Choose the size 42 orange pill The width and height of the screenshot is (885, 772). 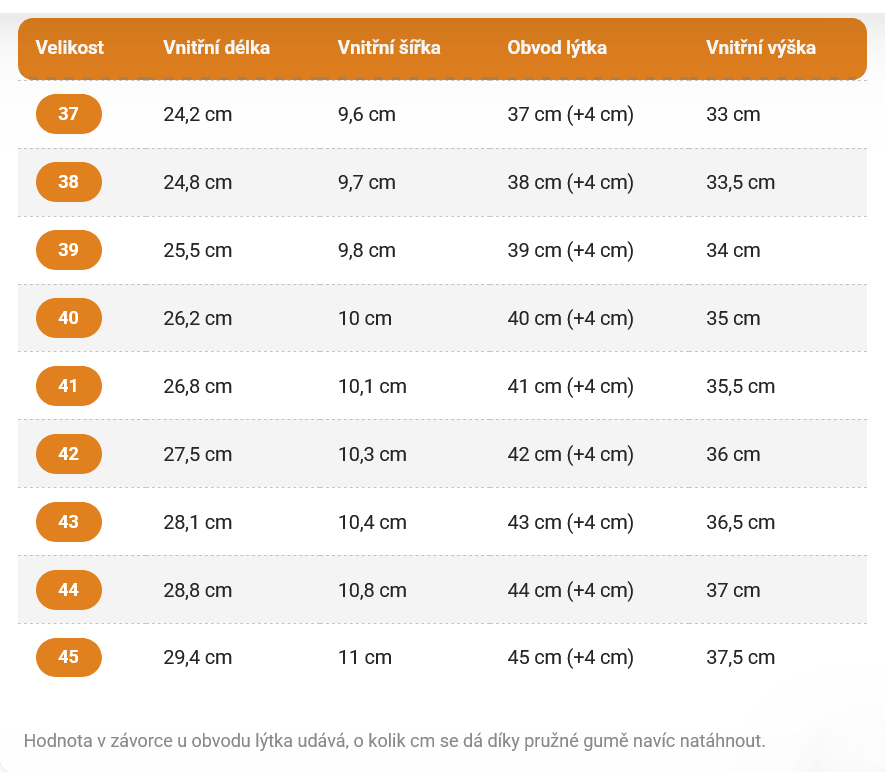69,454
